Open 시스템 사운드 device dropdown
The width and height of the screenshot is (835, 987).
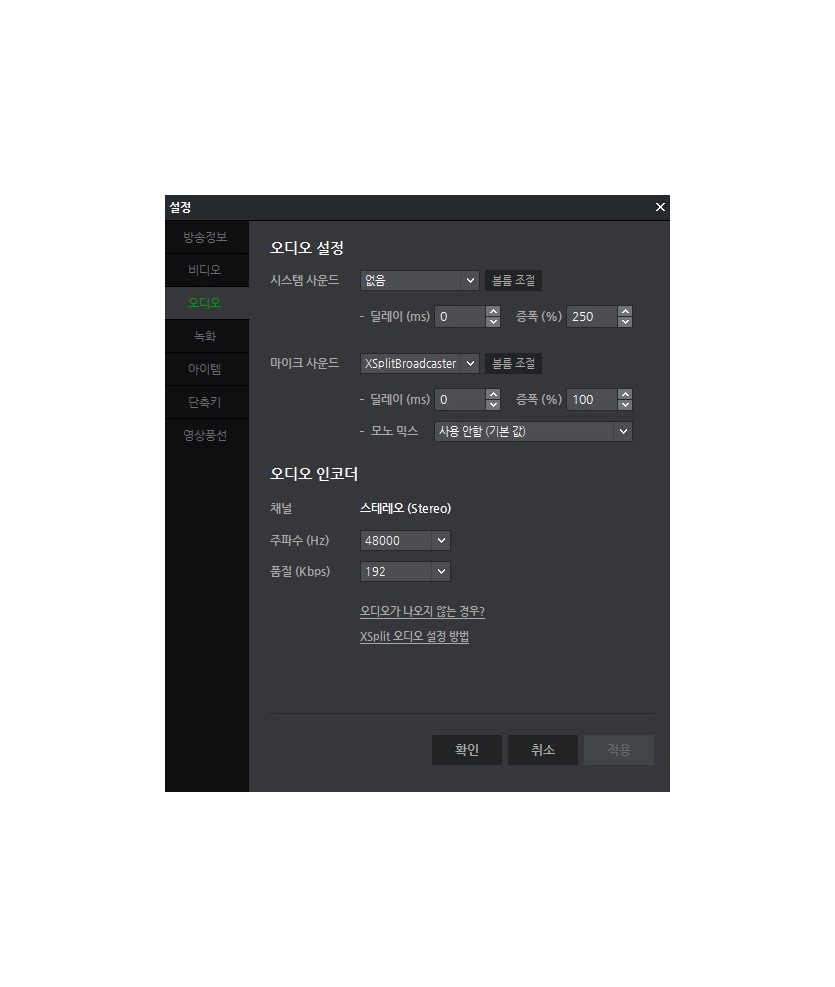(420, 280)
